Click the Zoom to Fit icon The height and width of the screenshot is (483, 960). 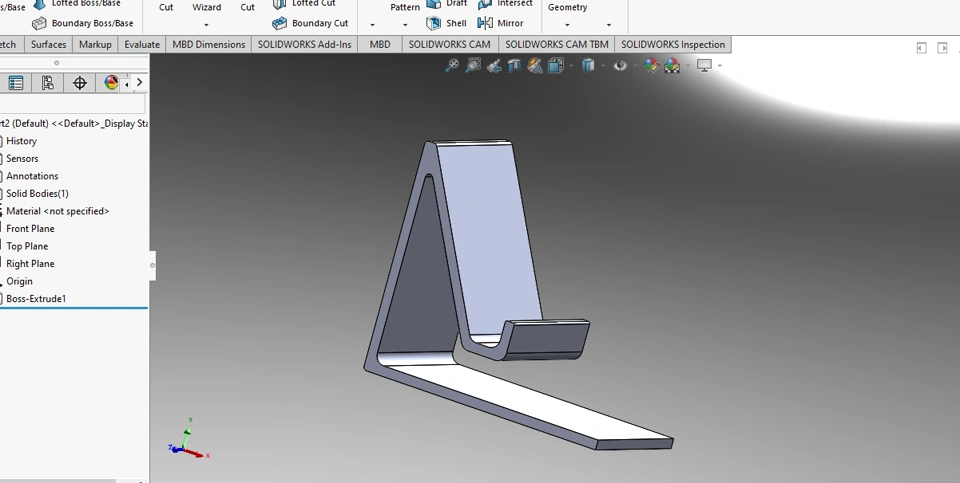452,65
